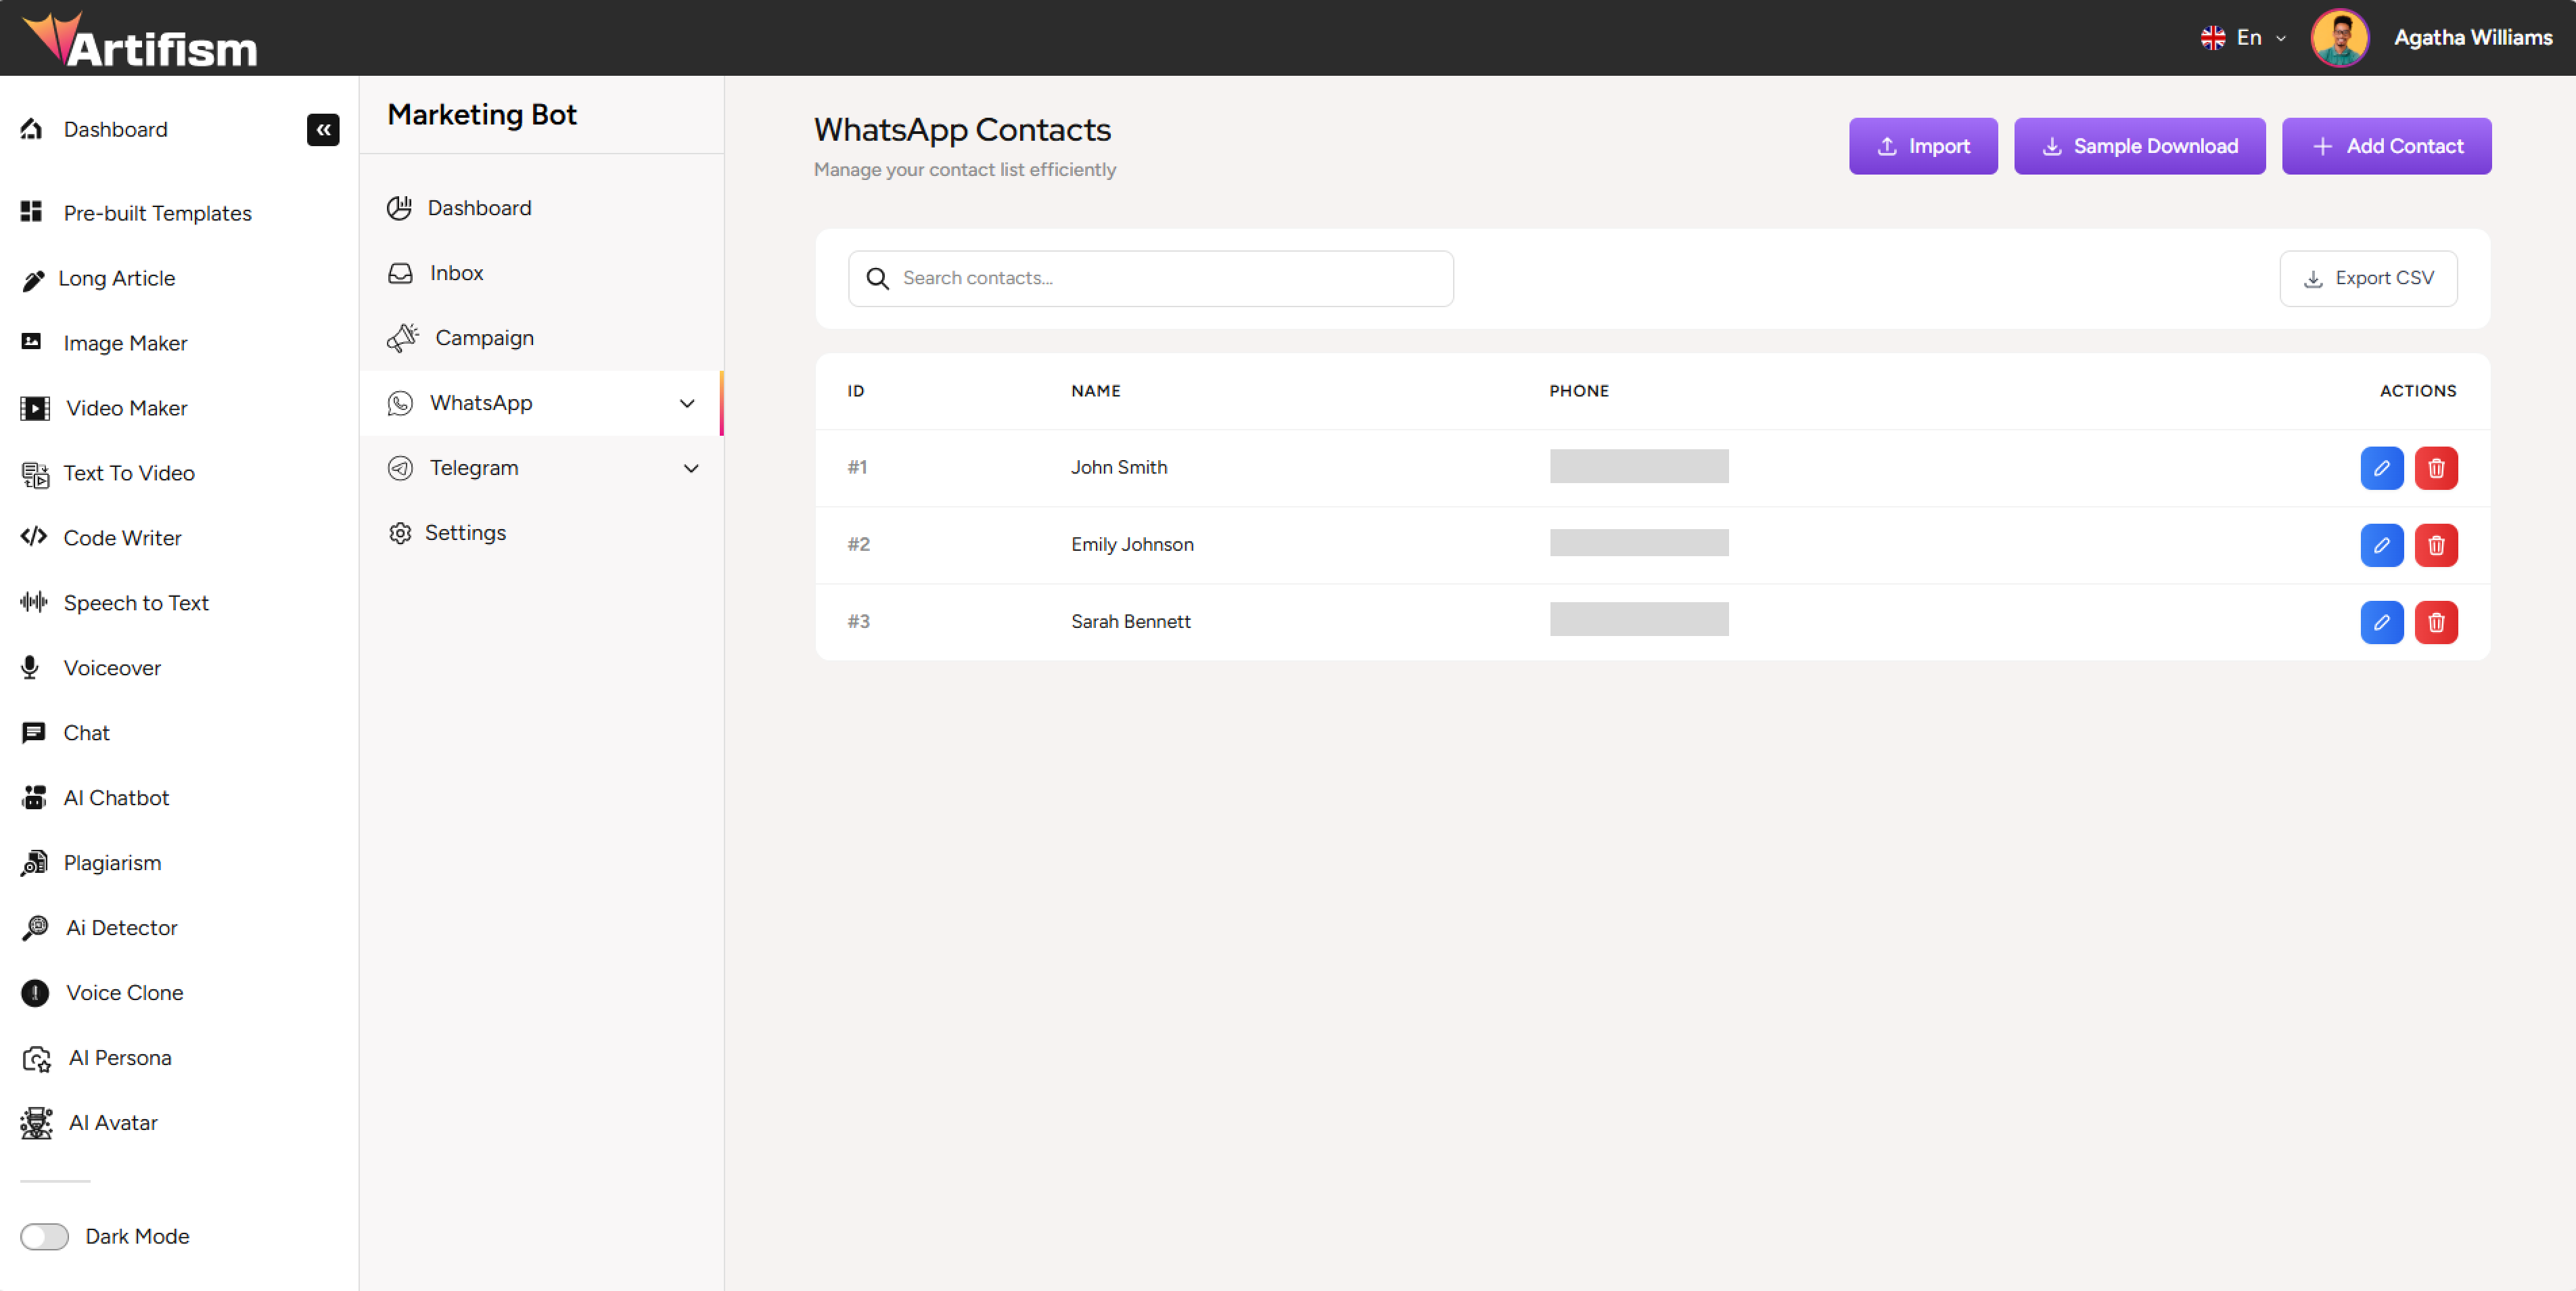
Task: Go to Marketing Bot Inbox
Action: click(x=456, y=273)
